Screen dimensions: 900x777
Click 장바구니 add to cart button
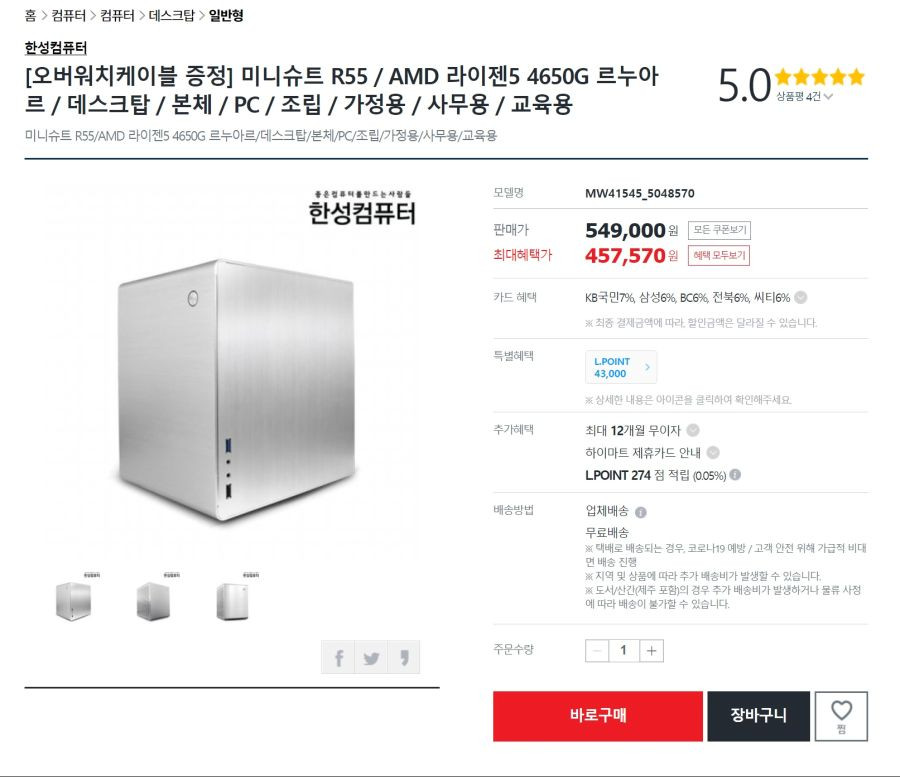[x=758, y=716]
